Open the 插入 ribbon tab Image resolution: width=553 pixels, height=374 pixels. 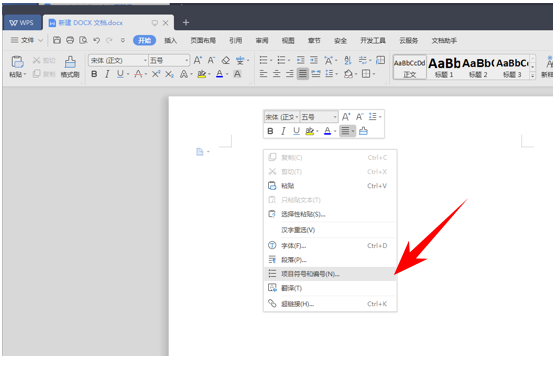click(170, 41)
